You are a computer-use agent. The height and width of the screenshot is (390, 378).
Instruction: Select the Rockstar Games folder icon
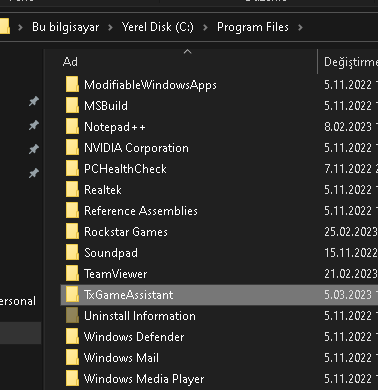pyautogui.click(x=72, y=232)
